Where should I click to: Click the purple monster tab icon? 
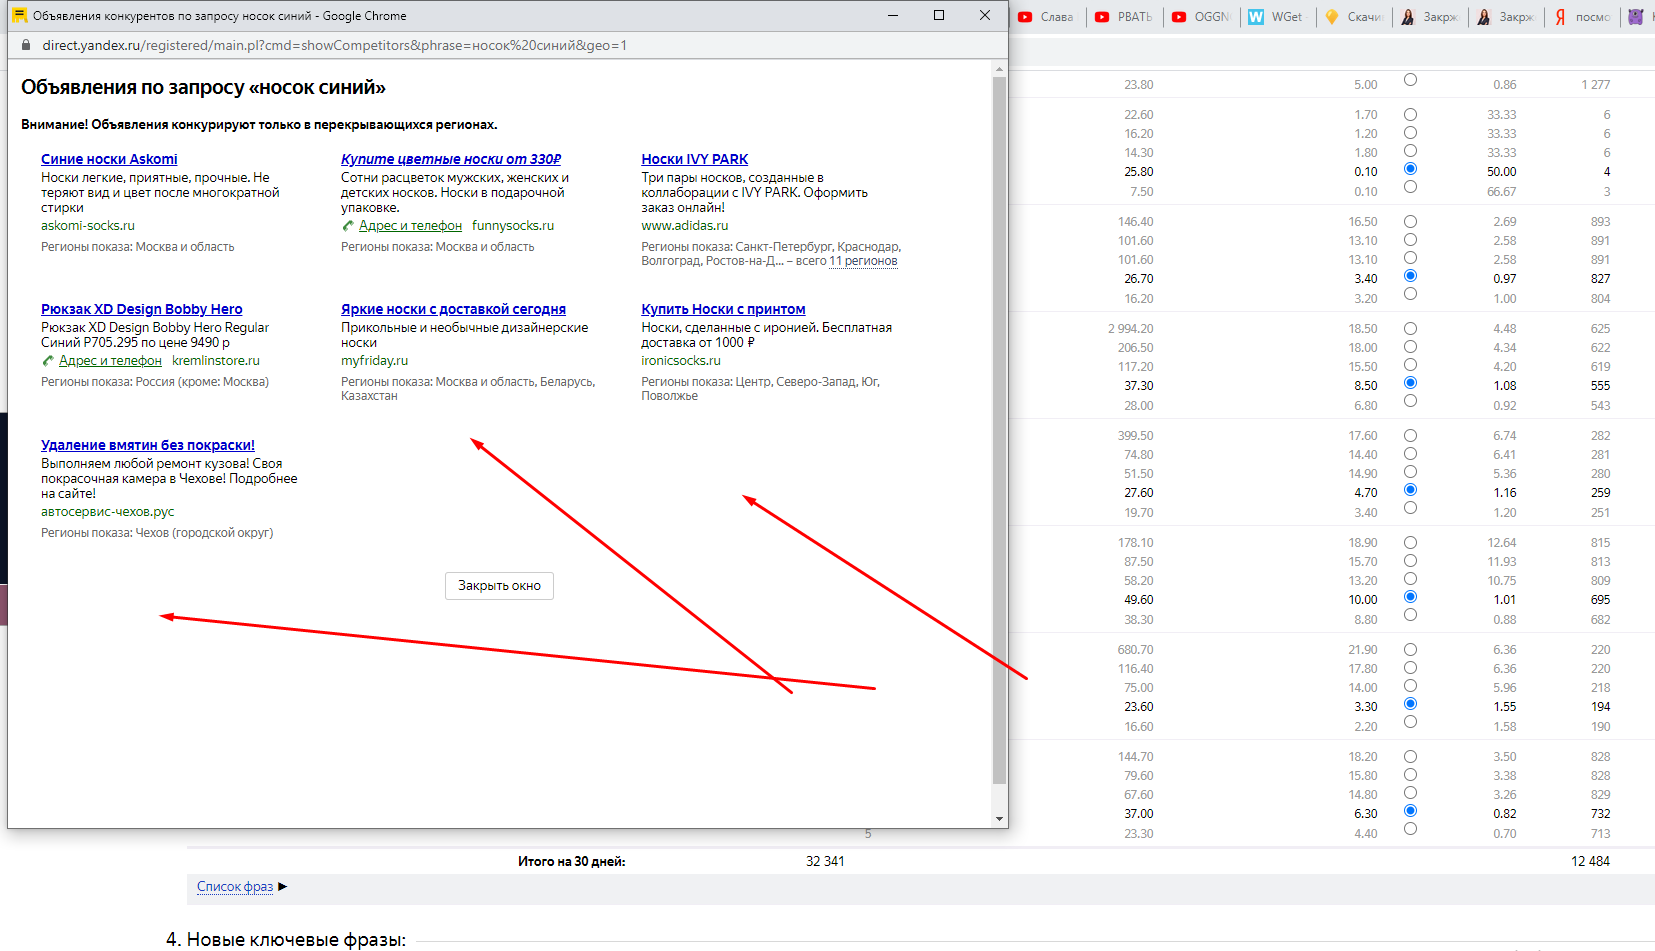[x=1636, y=17]
